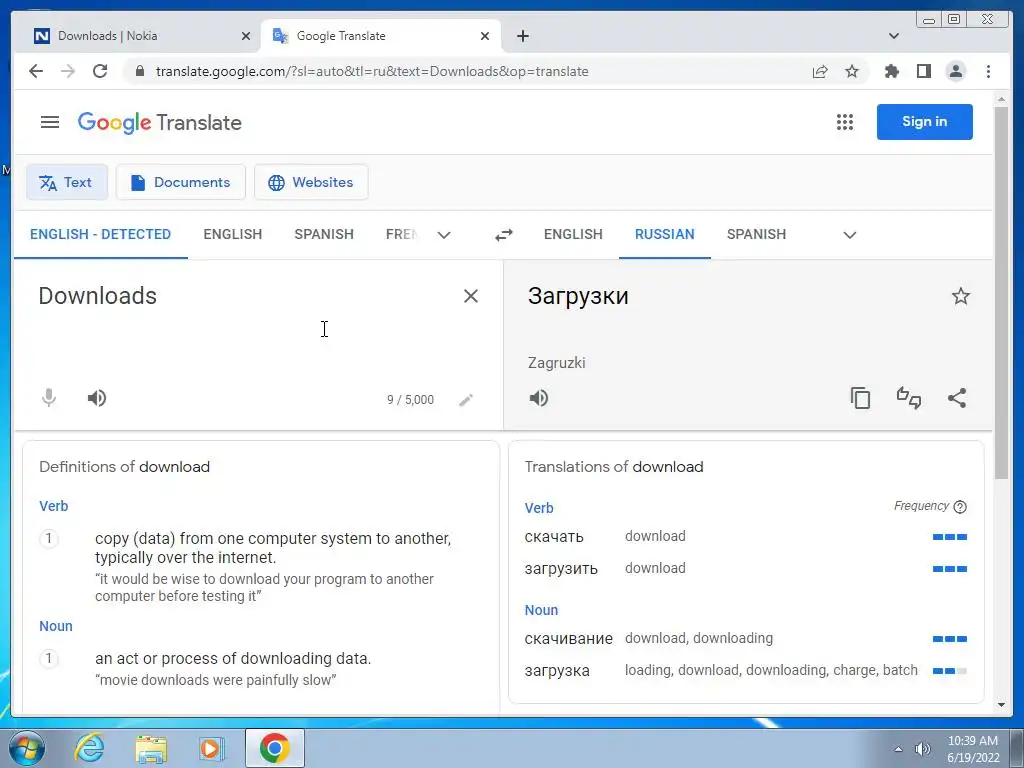Choose Spanish as source language
Image resolution: width=1024 pixels, height=768 pixels.
pyautogui.click(x=324, y=234)
